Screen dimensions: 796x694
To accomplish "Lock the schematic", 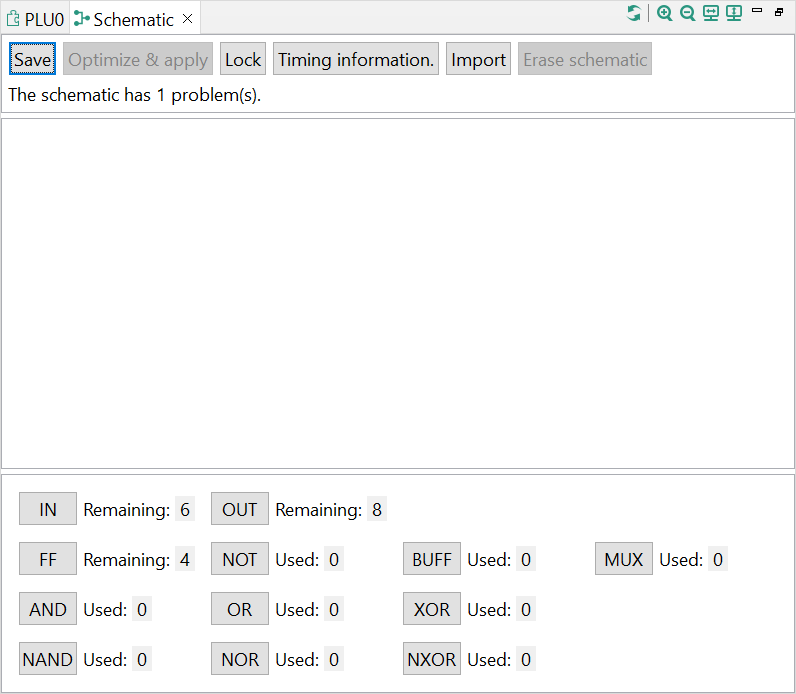I will click(243, 59).
